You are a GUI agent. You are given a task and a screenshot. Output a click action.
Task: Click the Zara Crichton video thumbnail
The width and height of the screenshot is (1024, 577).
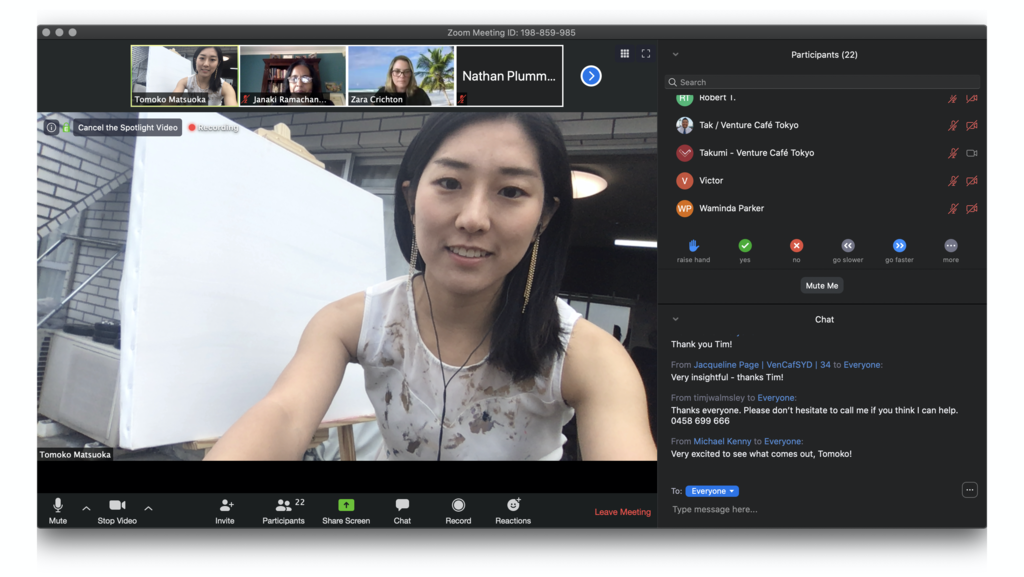[x=401, y=75]
